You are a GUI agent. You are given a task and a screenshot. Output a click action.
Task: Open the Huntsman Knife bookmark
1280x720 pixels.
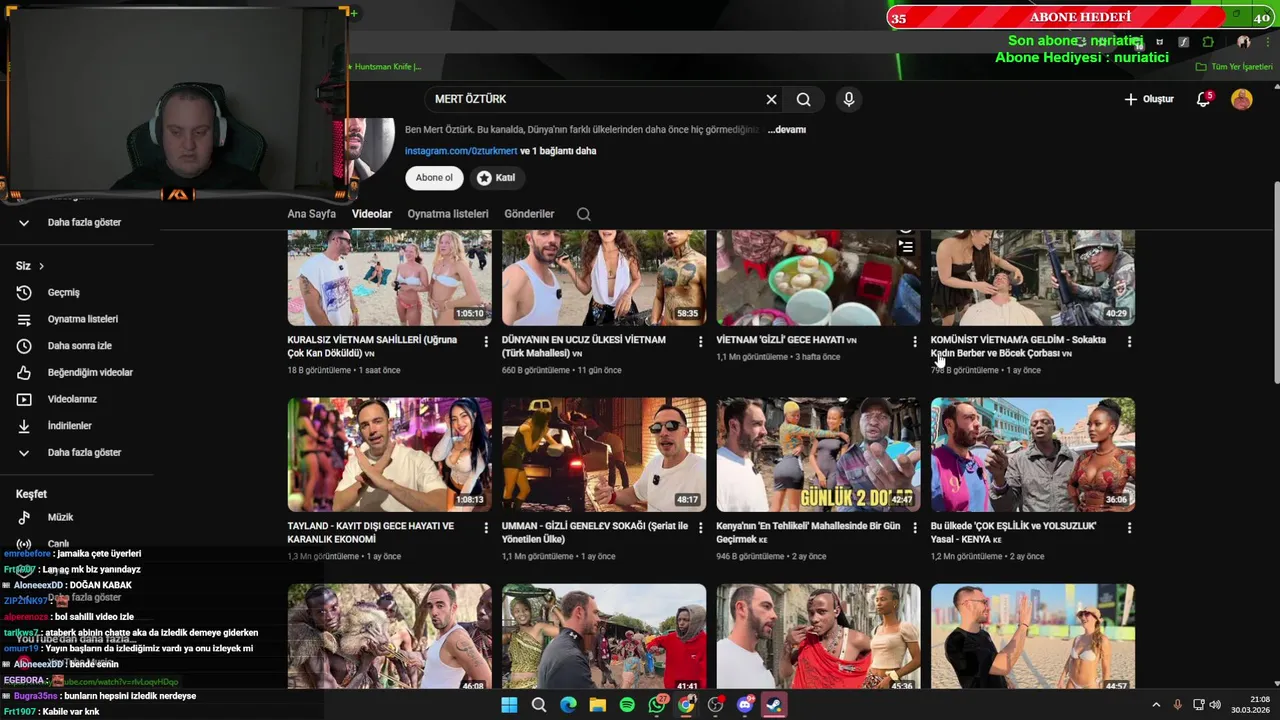(384, 67)
